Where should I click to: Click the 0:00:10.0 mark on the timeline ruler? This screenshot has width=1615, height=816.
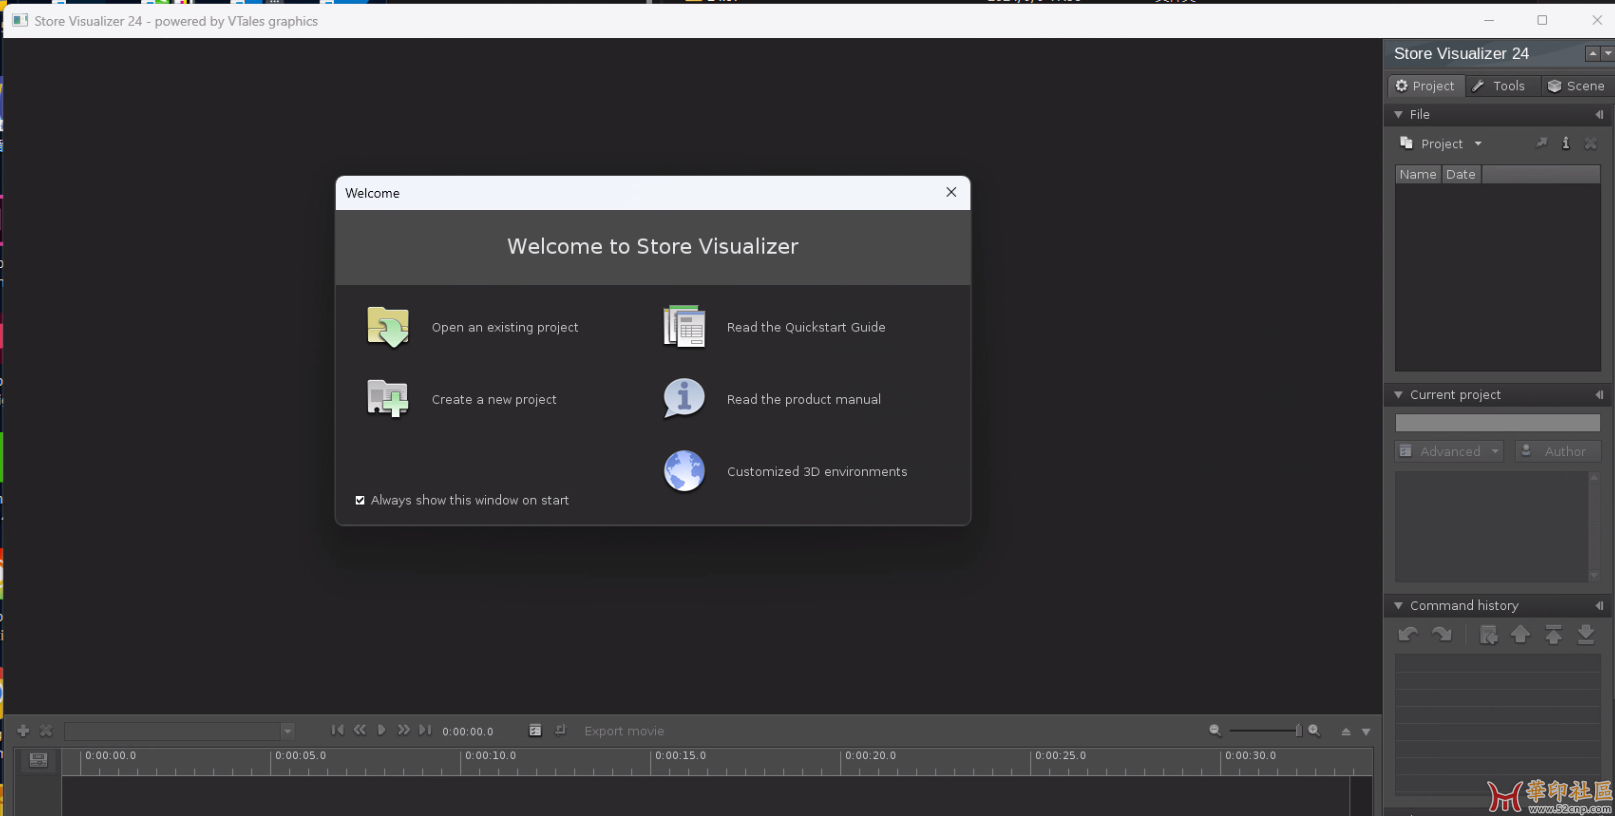point(490,756)
